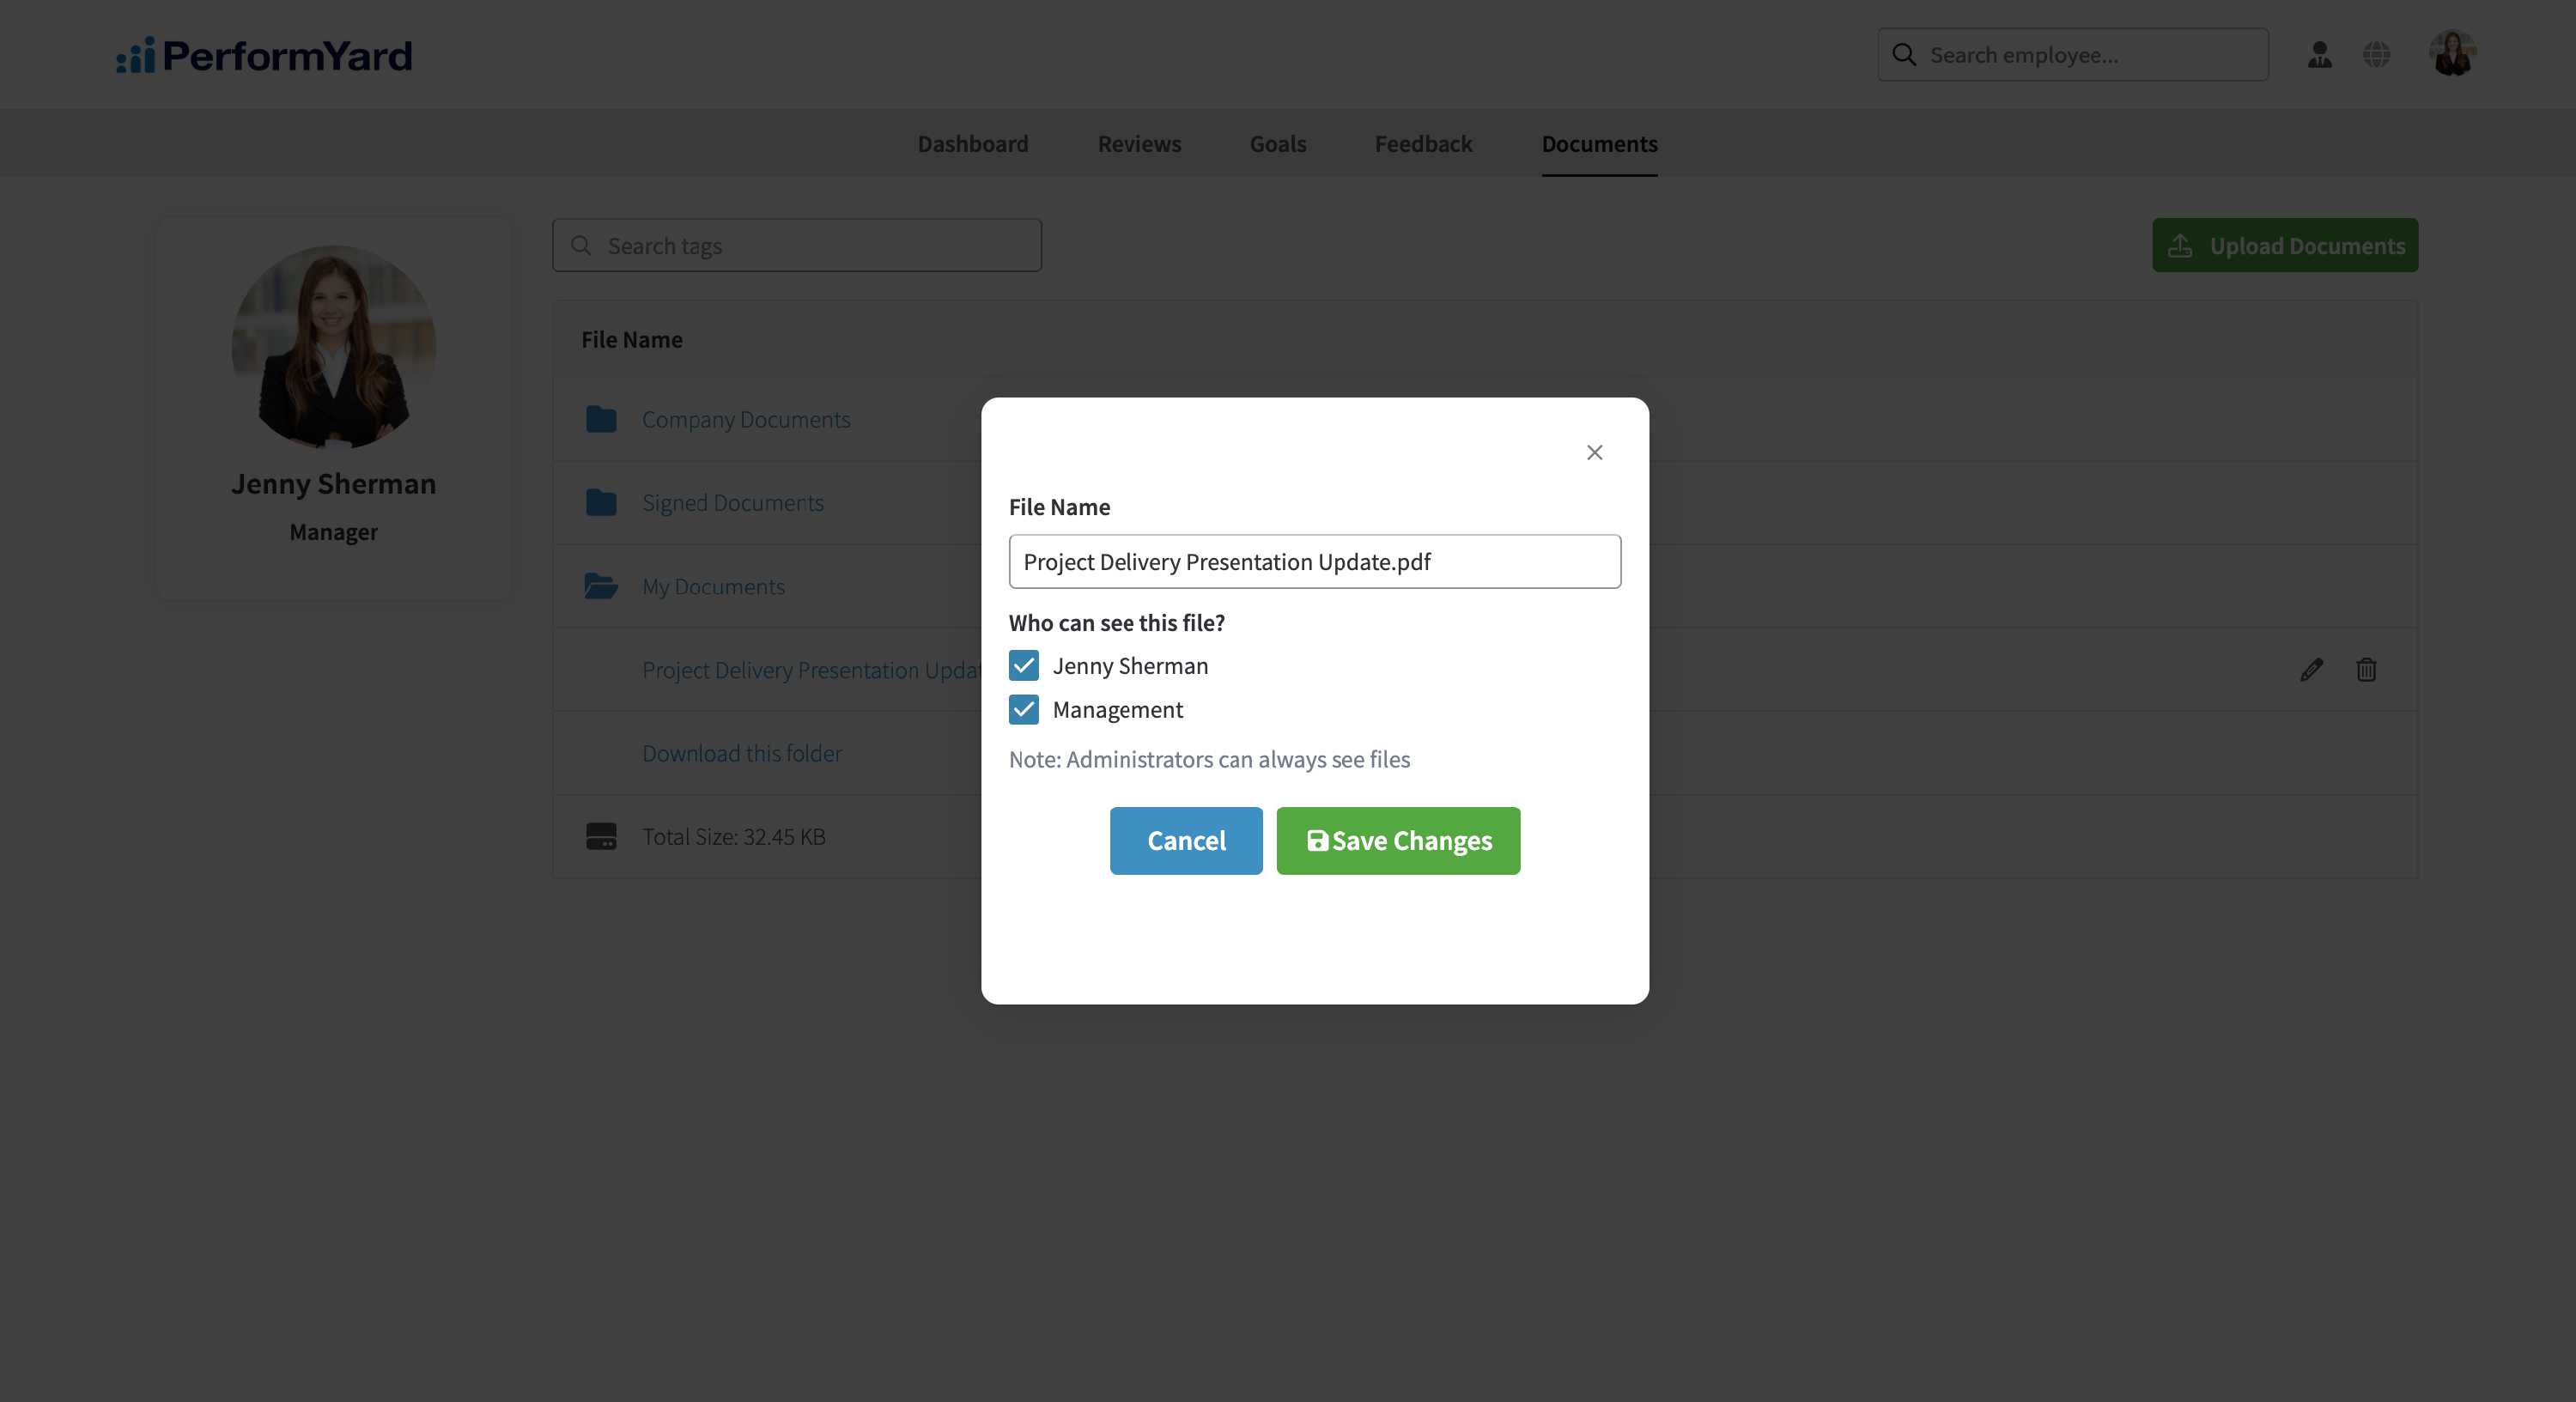Expand the Company Documents folder

point(746,419)
